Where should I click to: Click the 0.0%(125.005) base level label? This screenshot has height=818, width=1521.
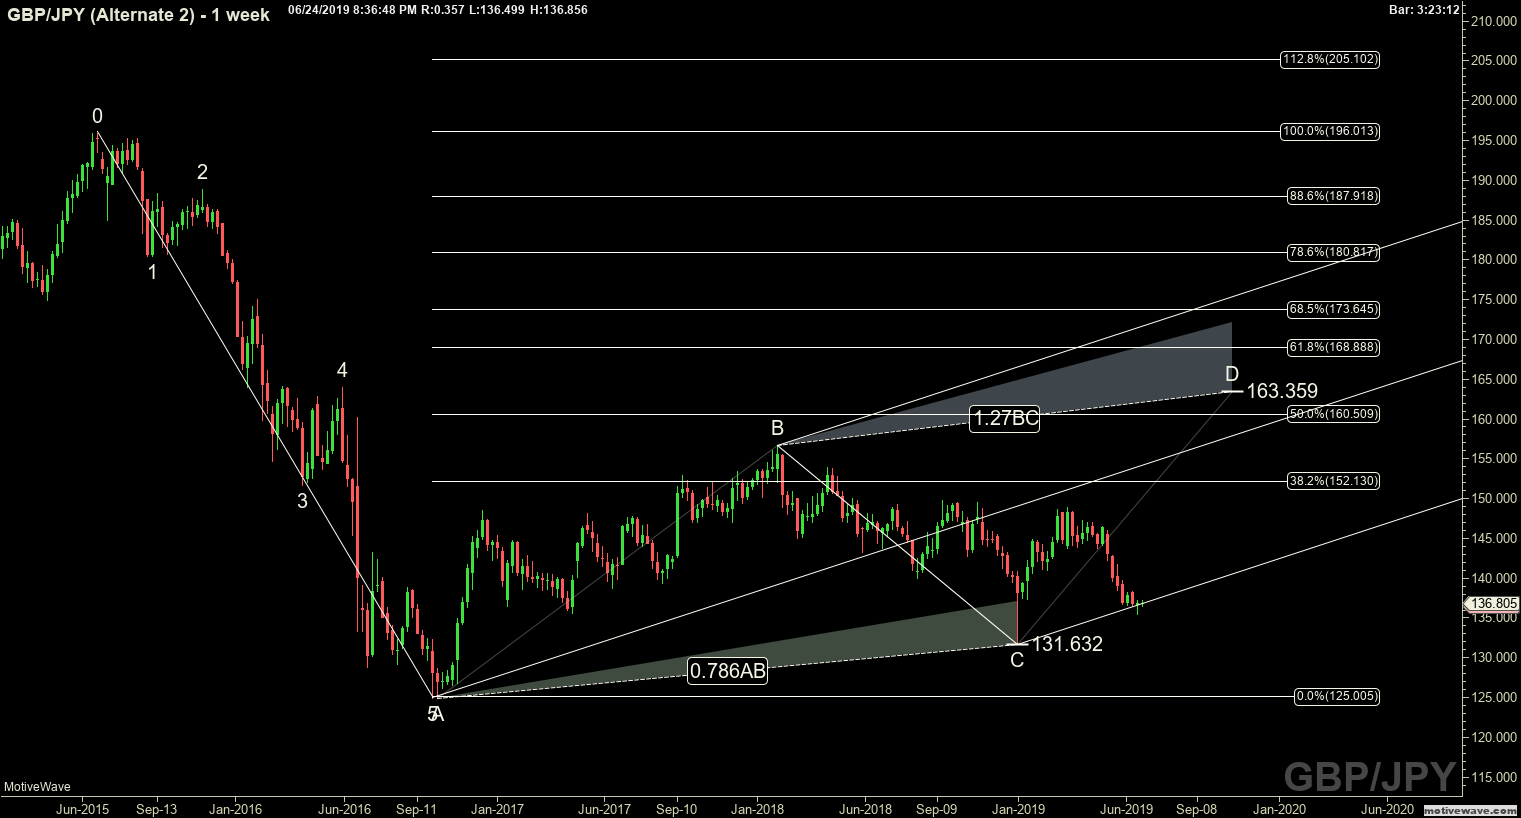click(x=1337, y=696)
